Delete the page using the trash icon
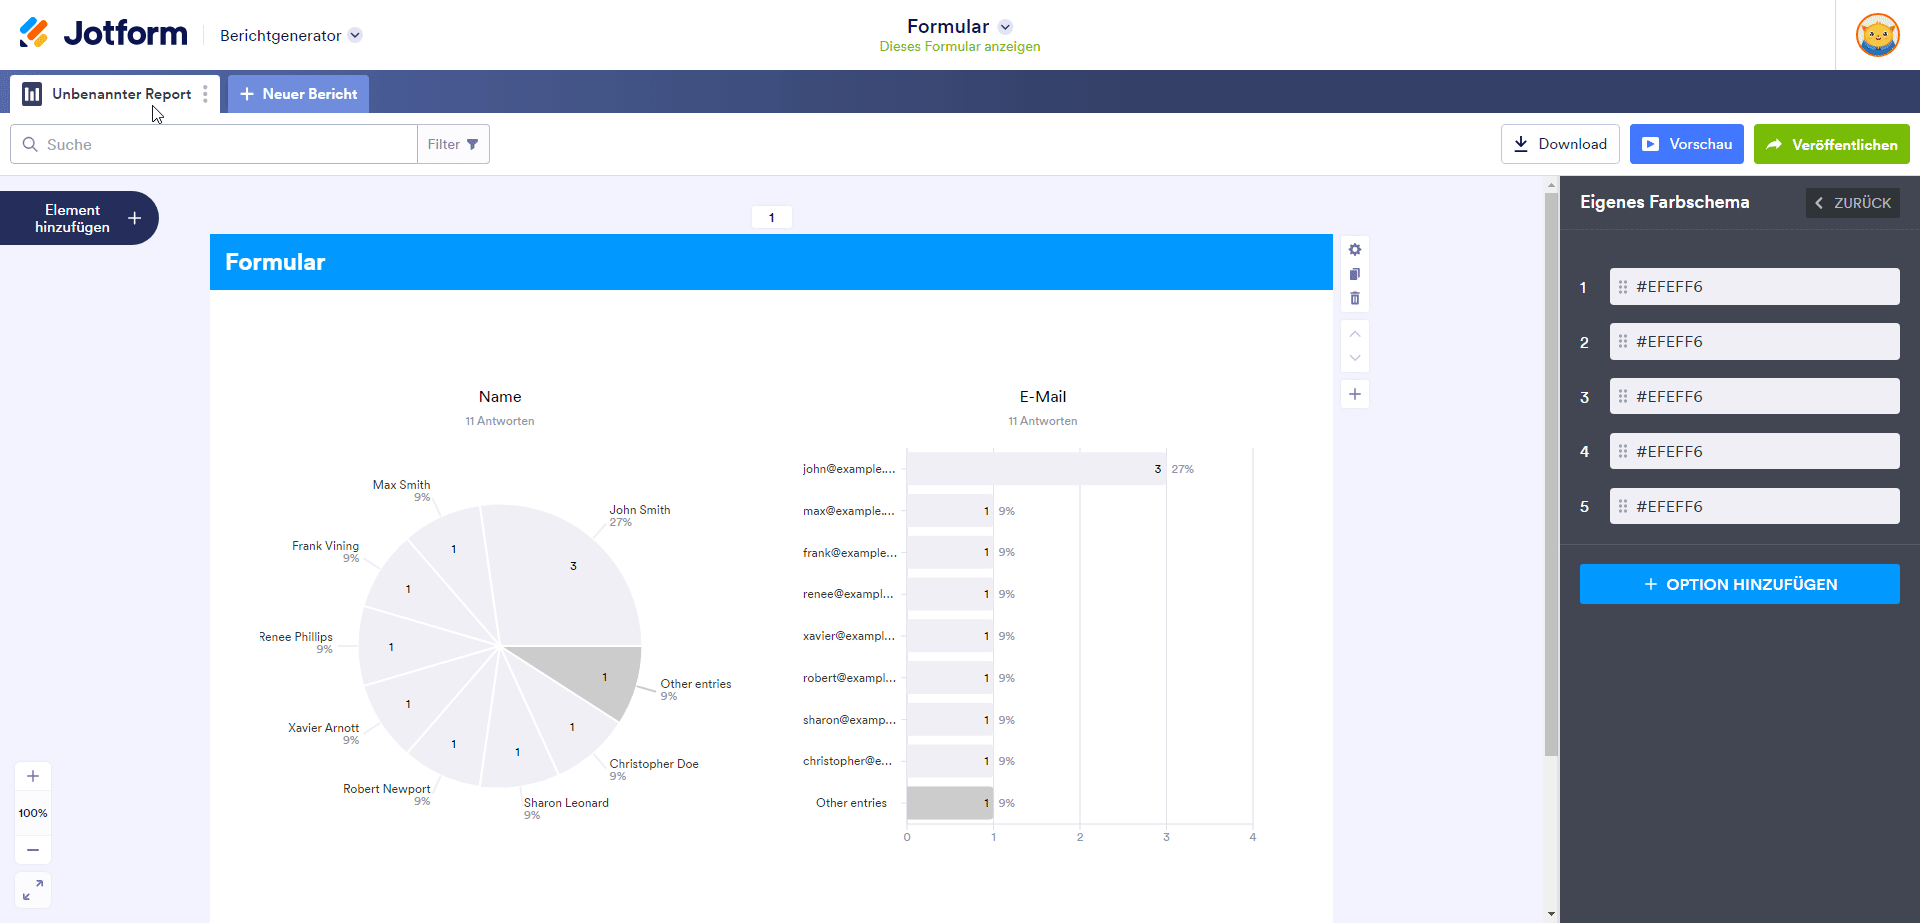The height and width of the screenshot is (923, 1920). pyautogui.click(x=1355, y=298)
